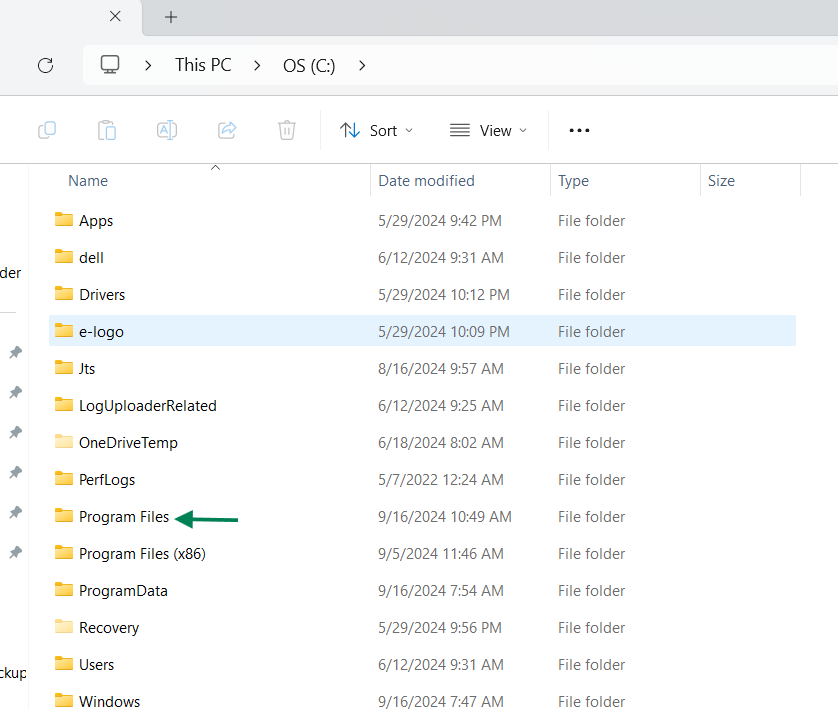Click File folder type in Recovery row
This screenshot has width=838, height=710.
[x=592, y=628]
